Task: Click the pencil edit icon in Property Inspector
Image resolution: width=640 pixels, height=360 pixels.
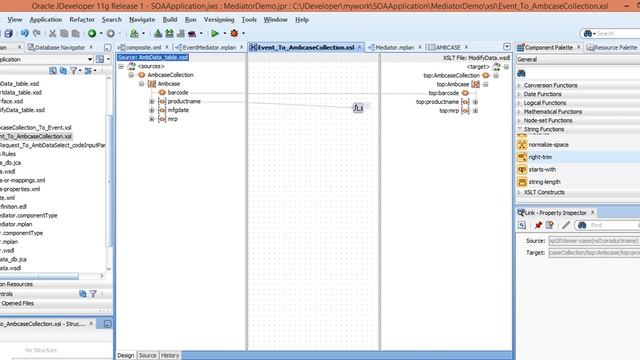Action: pos(566,225)
